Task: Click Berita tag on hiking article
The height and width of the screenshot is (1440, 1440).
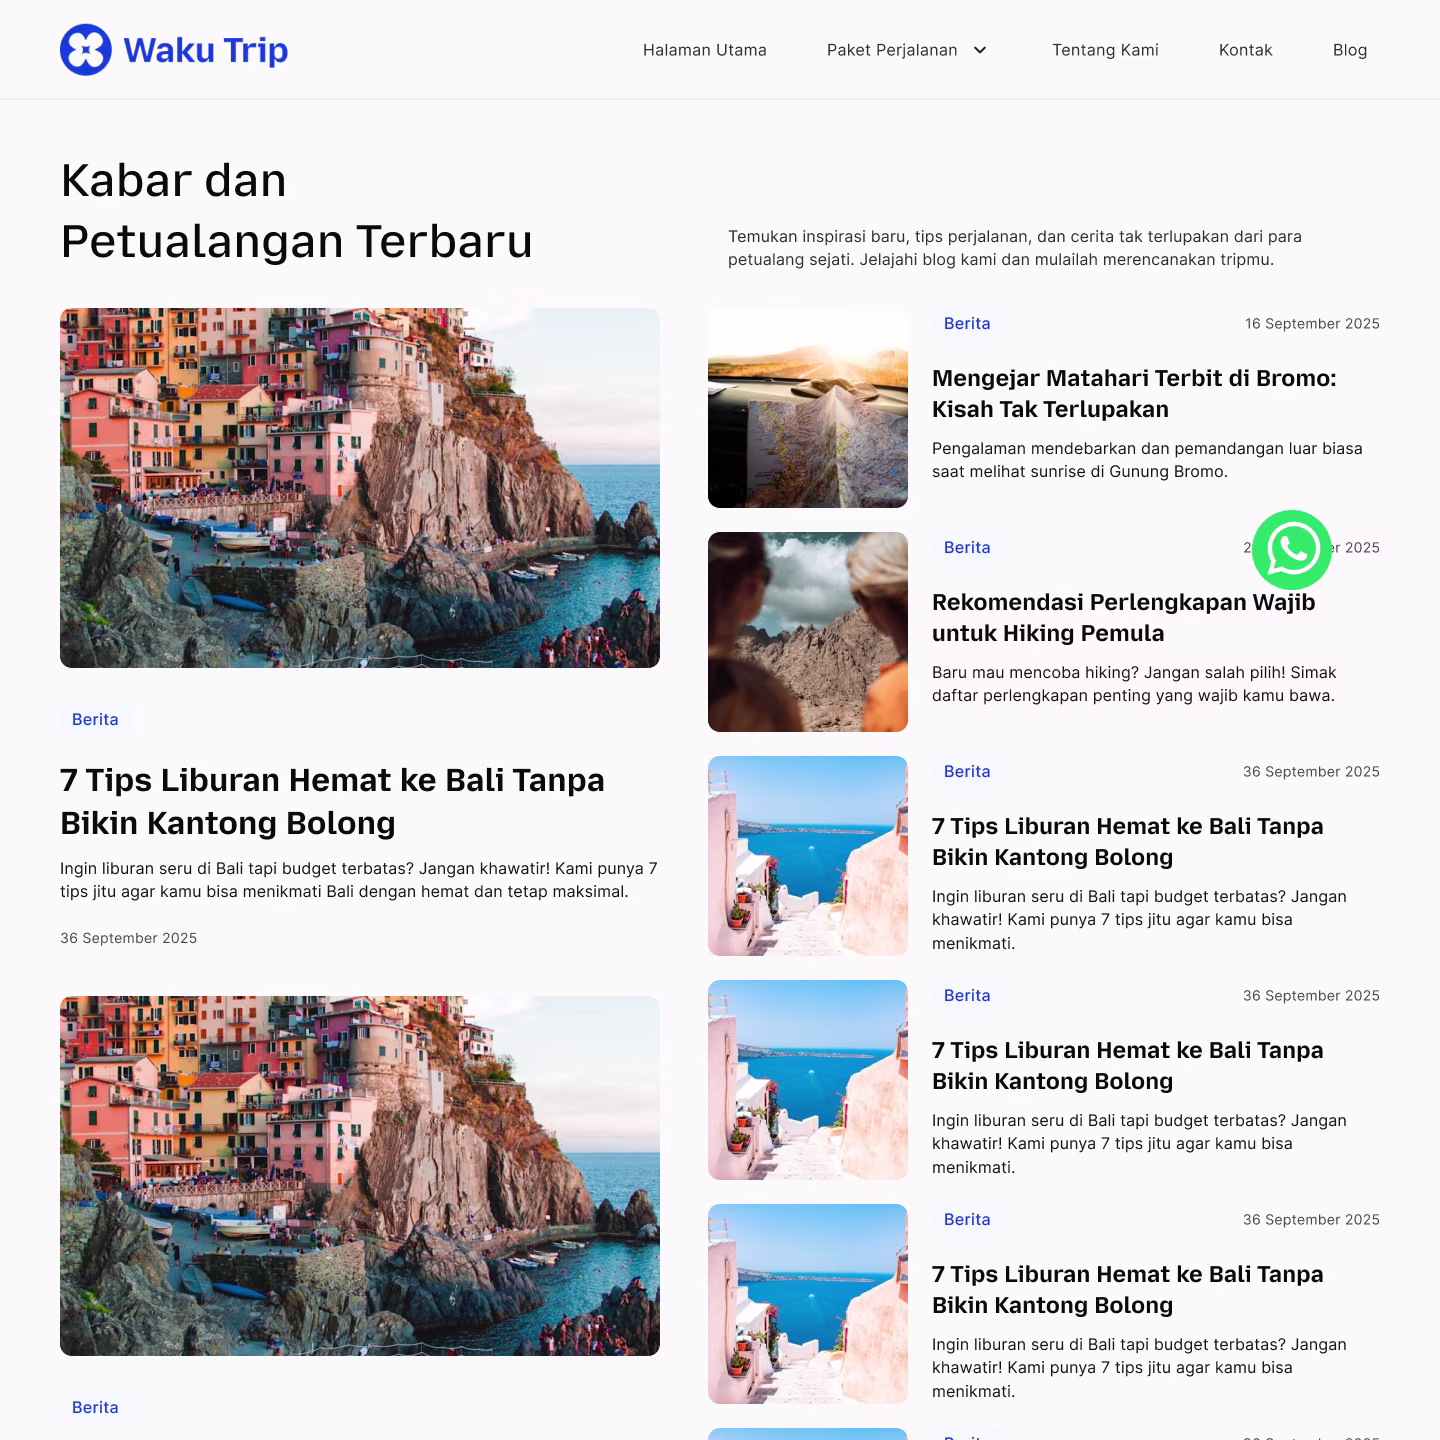Action: coord(967,548)
